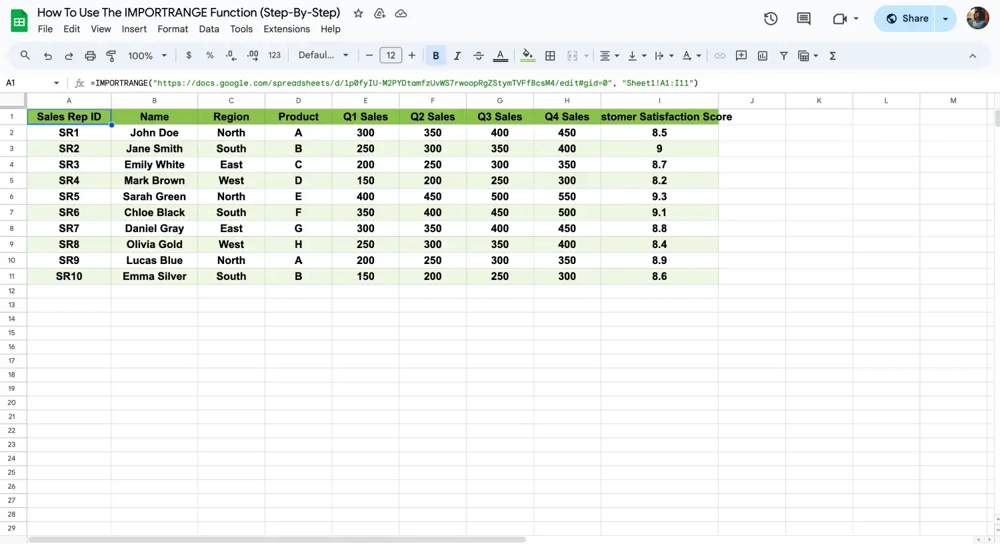Click the functions sigma icon
1000x544 pixels.
pyautogui.click(x=832, y=56)
